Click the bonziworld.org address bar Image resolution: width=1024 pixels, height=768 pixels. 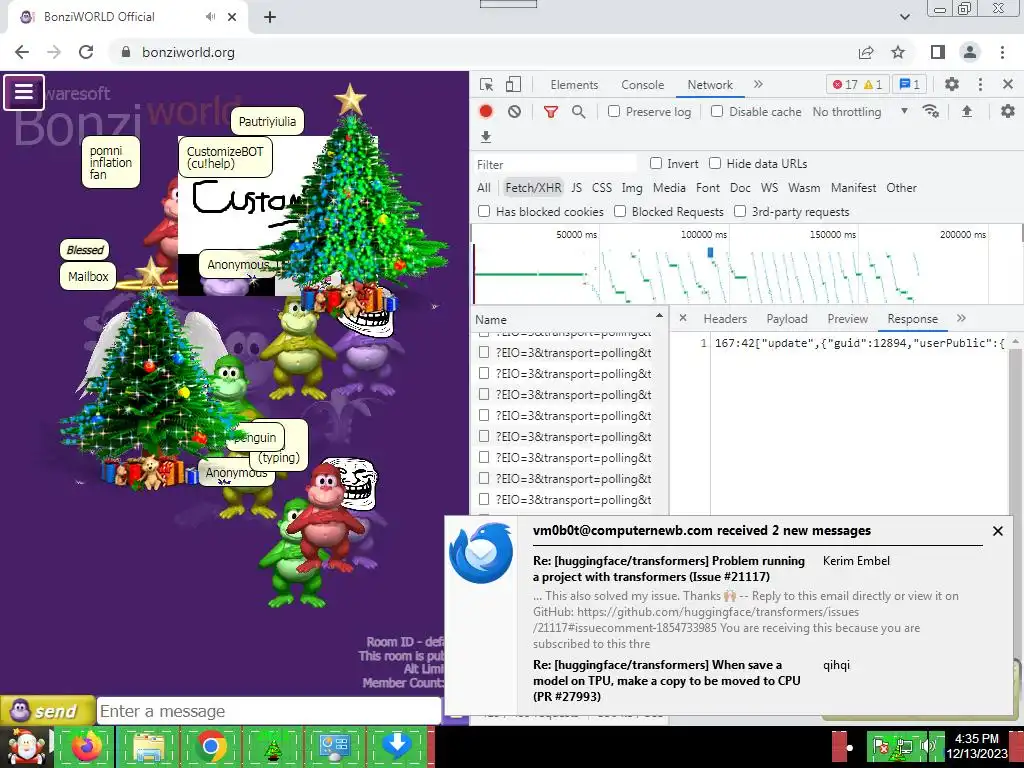click(483, 52)
